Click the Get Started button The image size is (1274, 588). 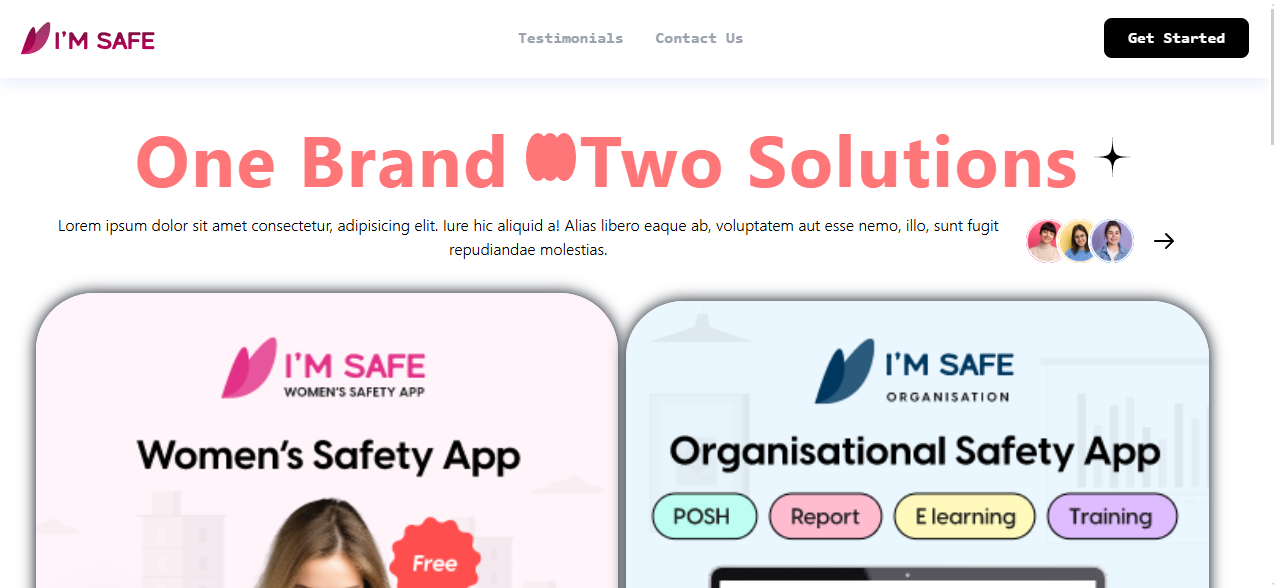pyautogui.click(x=1176, y=38)
